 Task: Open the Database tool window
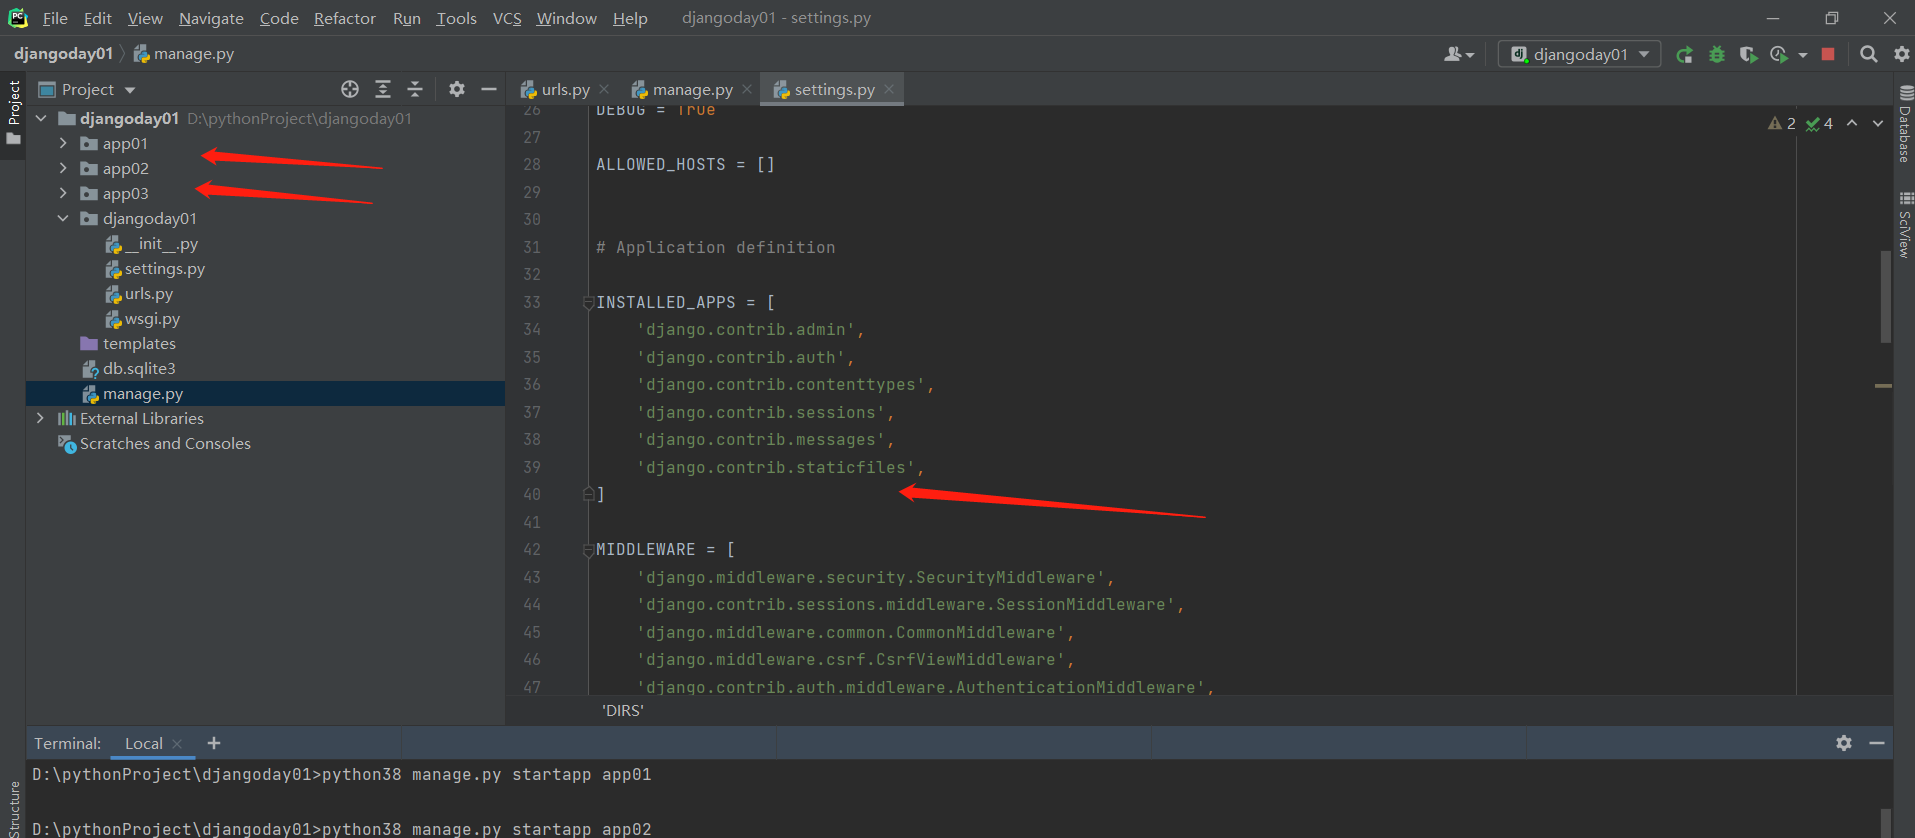[x=1905, y=124]
